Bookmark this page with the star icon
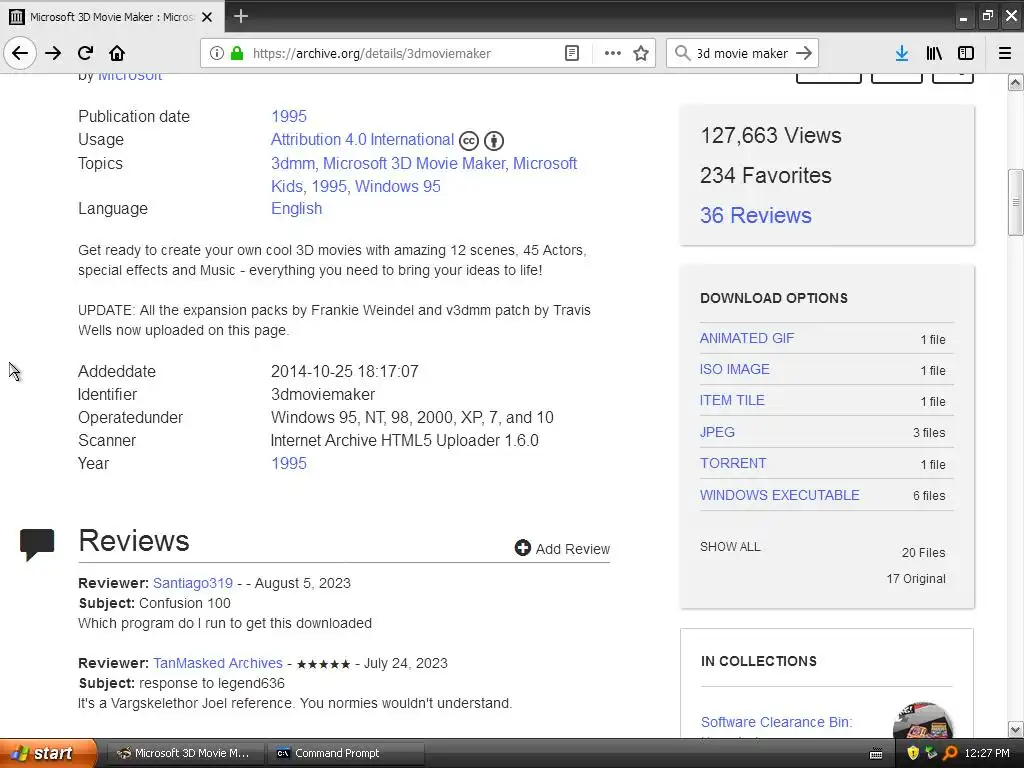 641,53
